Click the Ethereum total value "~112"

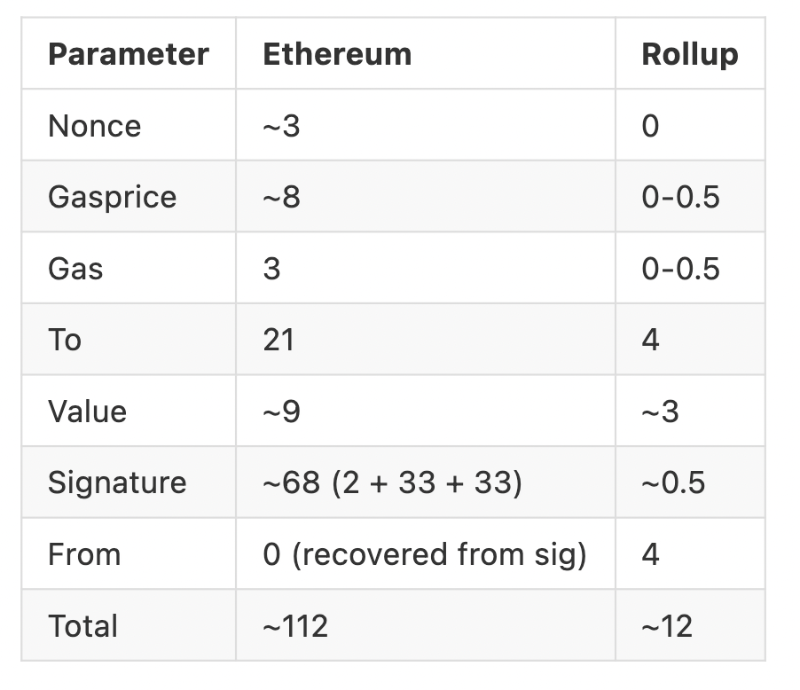click(x=295, y=626)
